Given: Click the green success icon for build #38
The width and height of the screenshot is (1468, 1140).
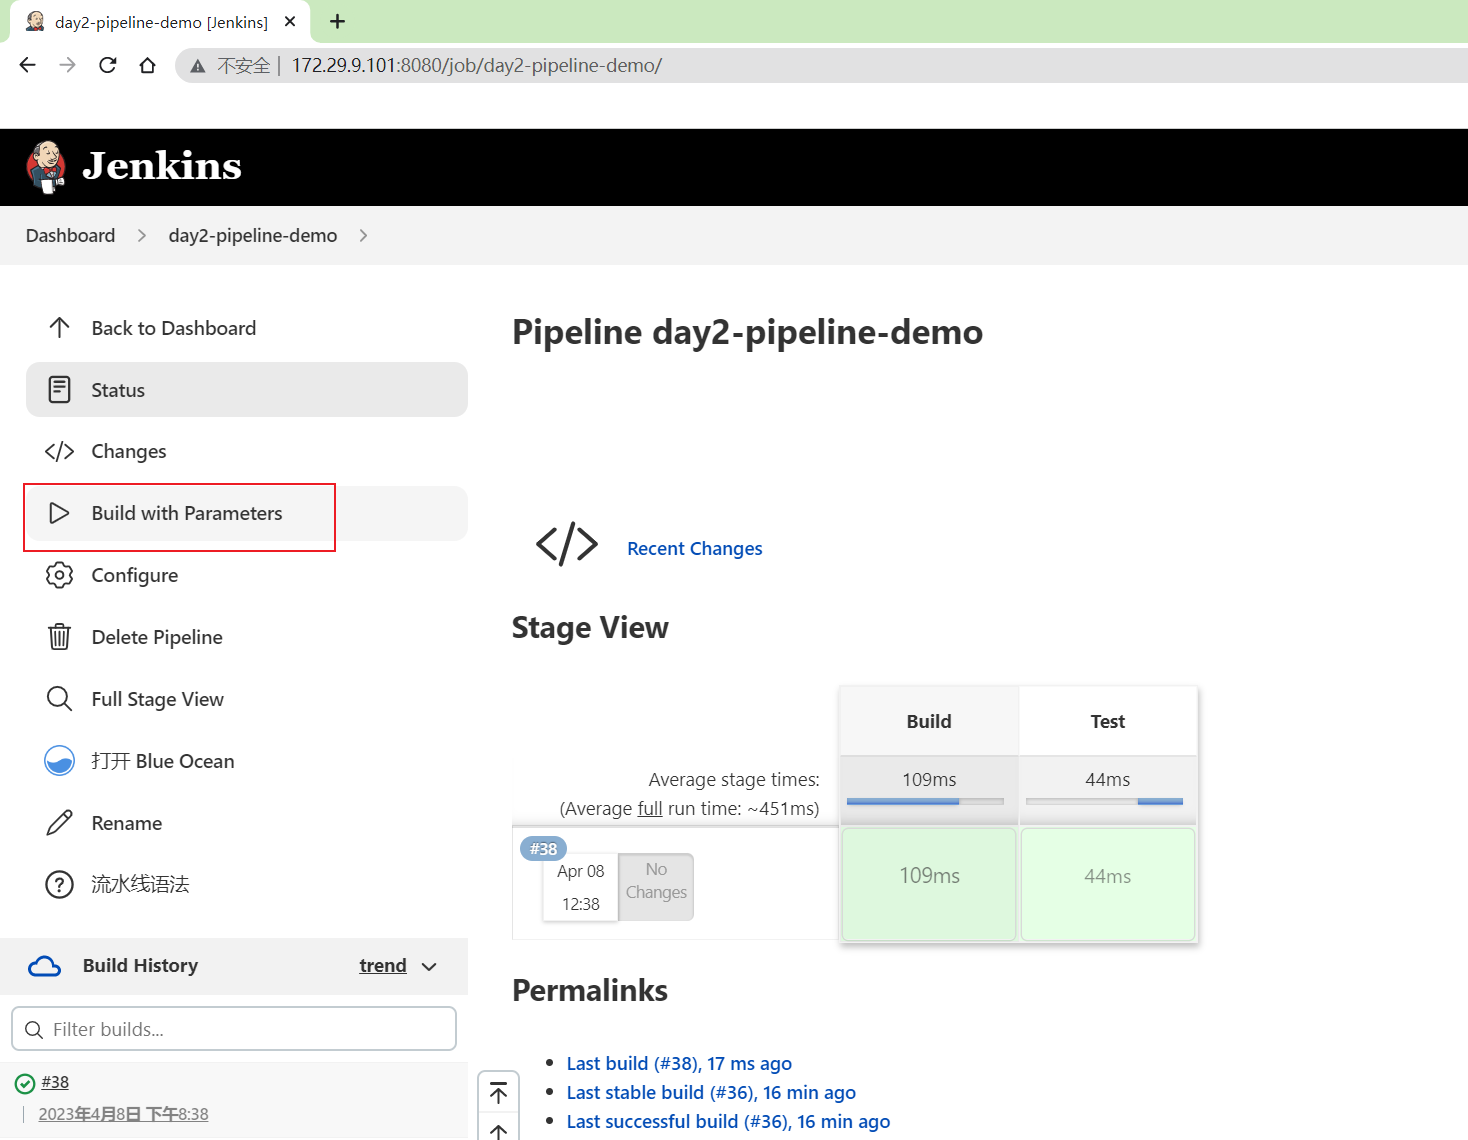Looking at the screenshot, I should click(x=25, y=1083).
